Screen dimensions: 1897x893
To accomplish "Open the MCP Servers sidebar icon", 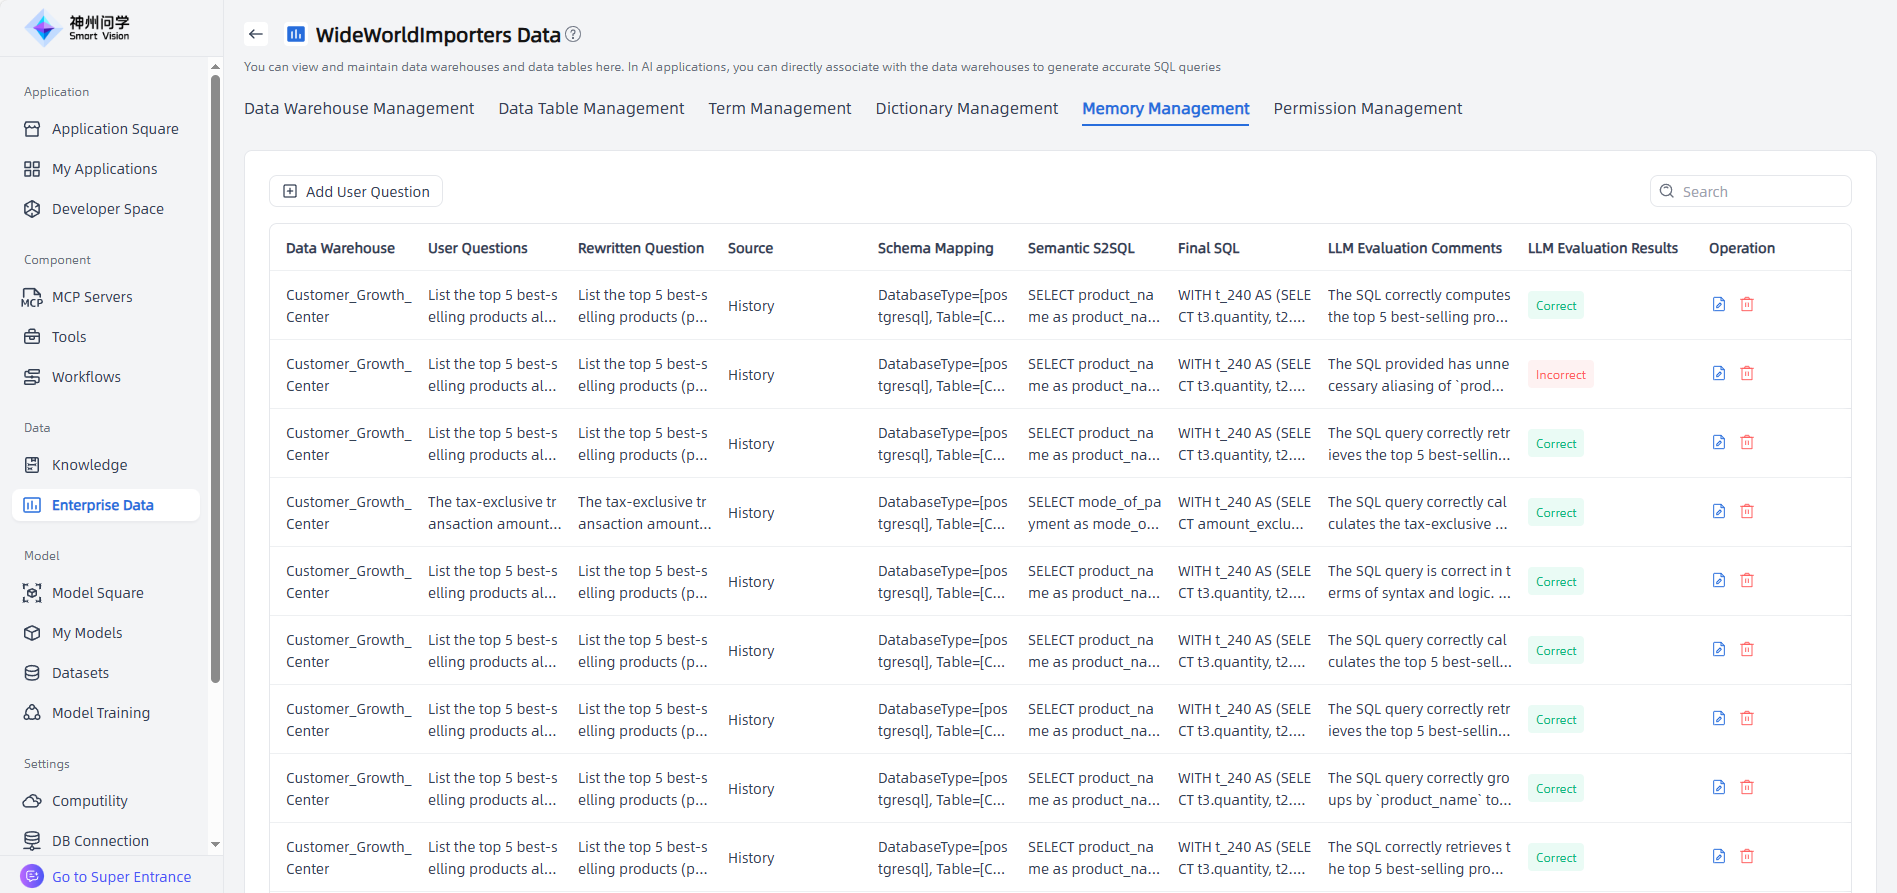I will click(32, 297).
